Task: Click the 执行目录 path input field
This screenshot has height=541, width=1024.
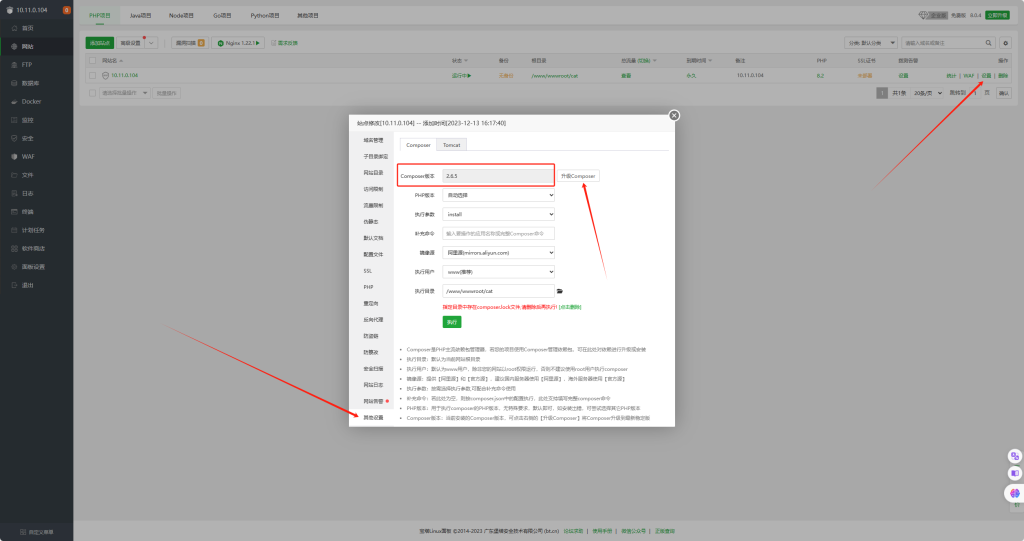Action: [498, 291]
